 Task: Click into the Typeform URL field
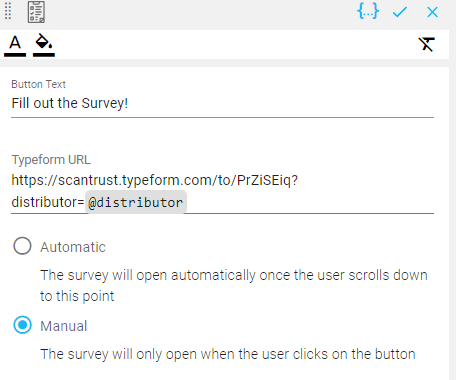(222, 191)
